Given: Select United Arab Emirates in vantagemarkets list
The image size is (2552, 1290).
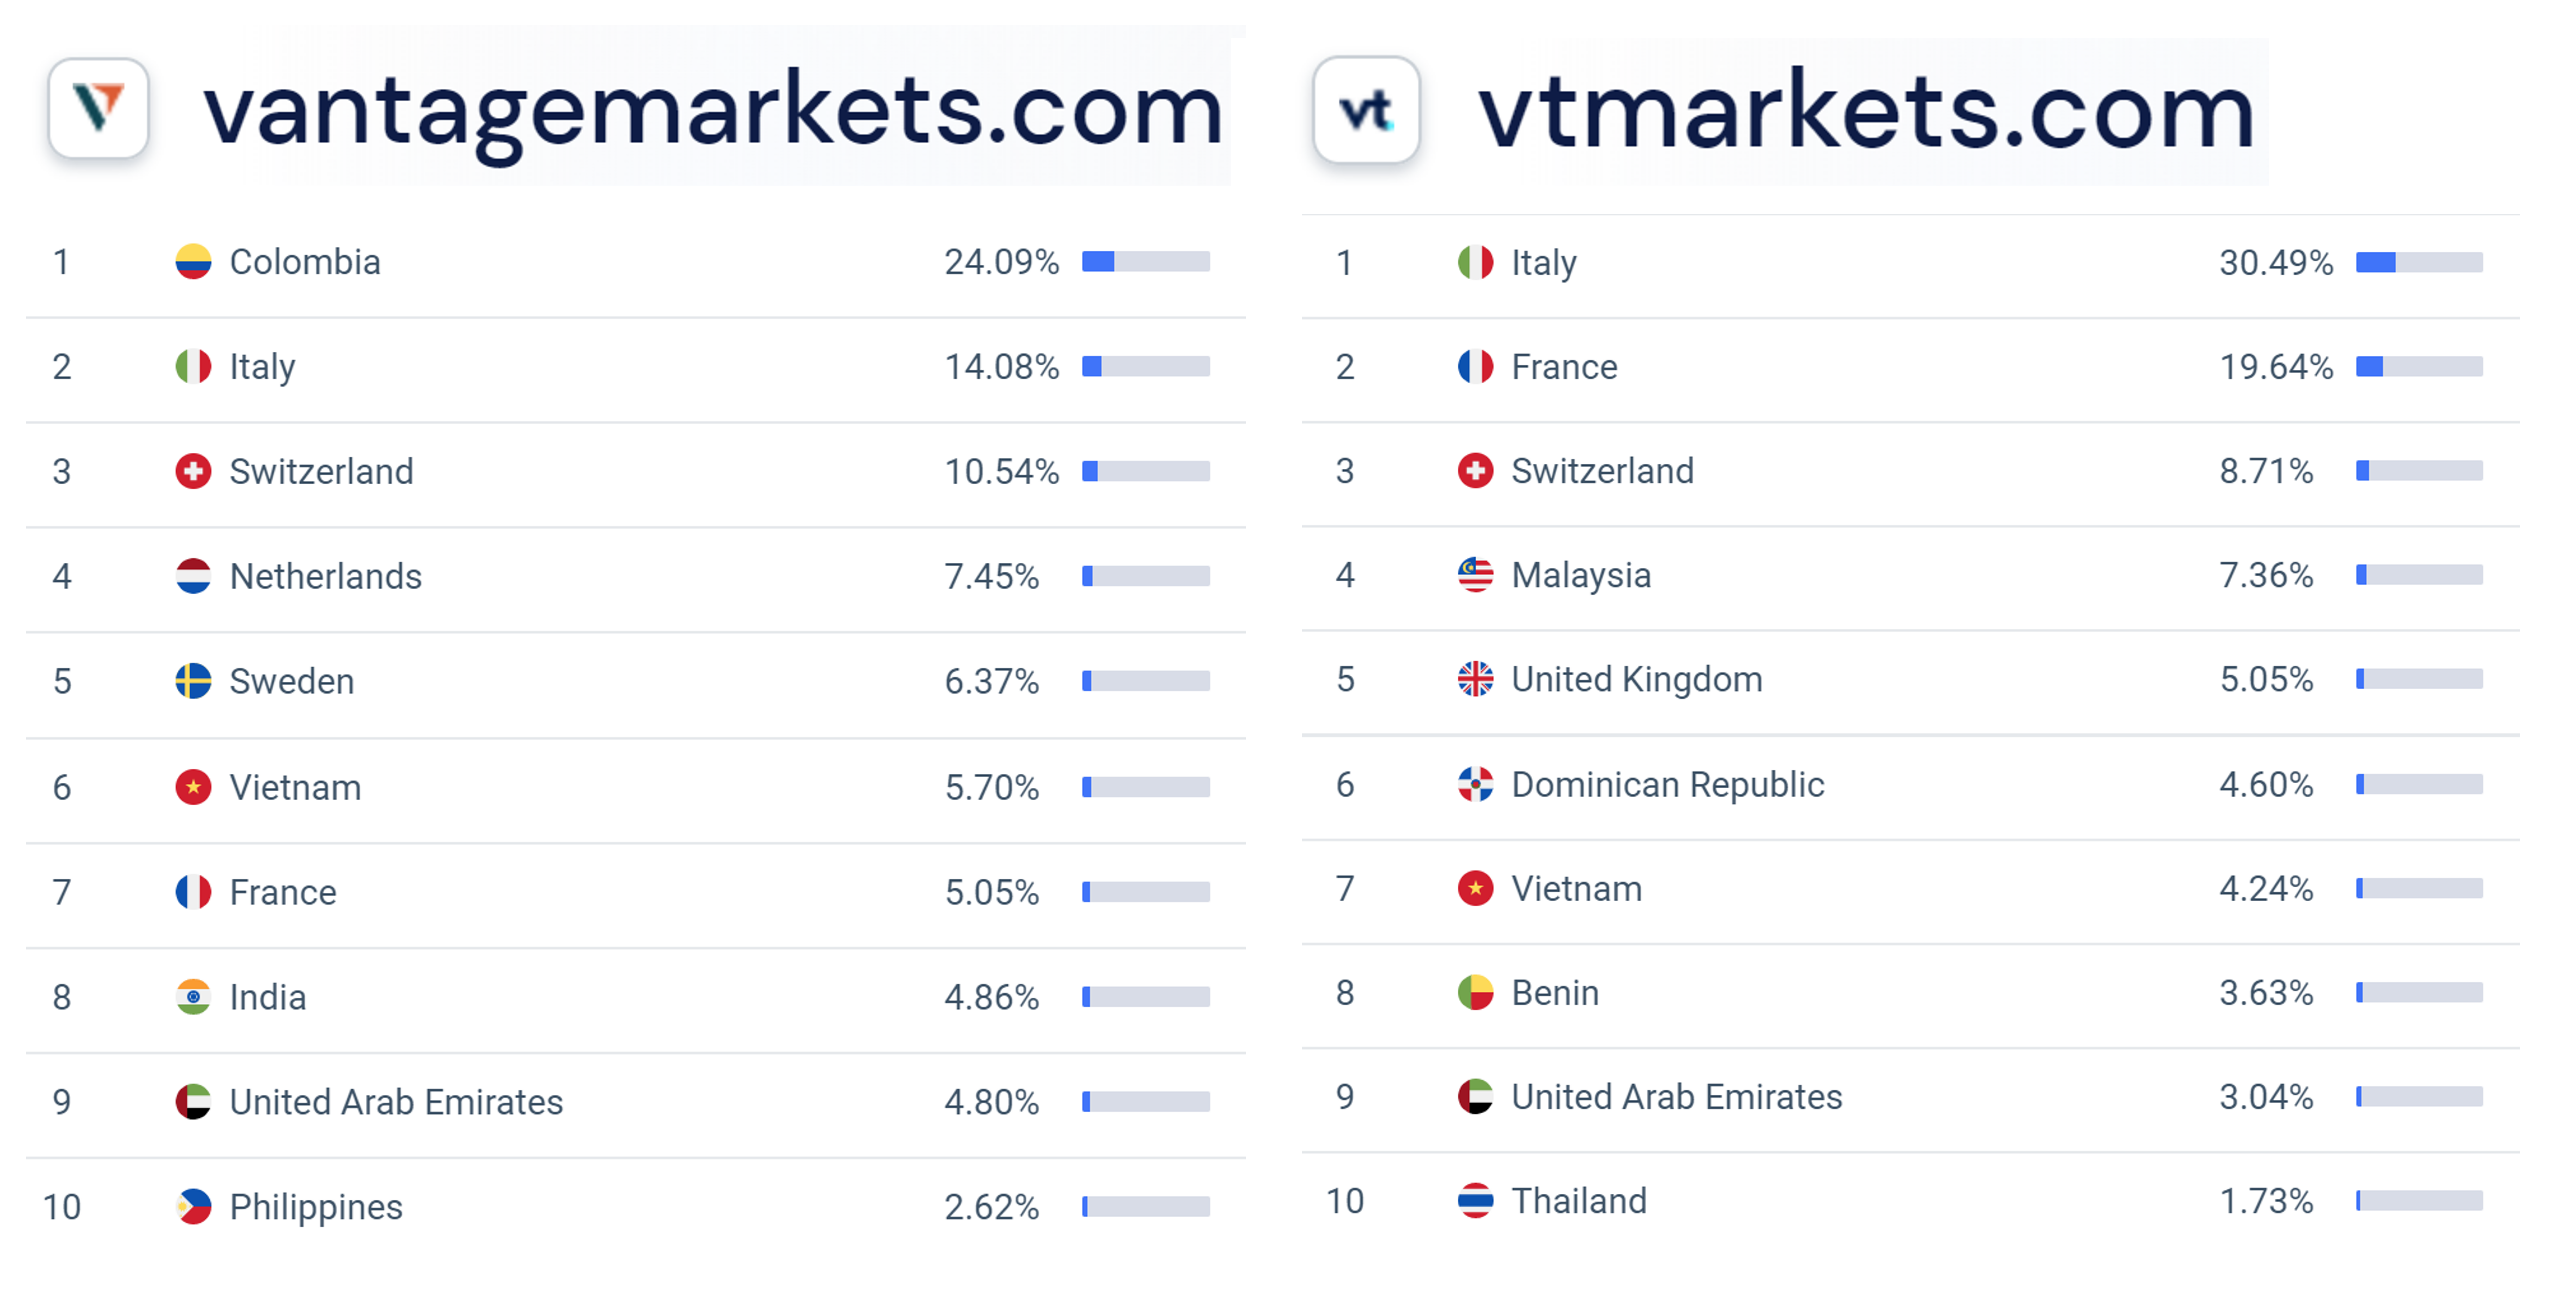Looking at the screenshot, I should (396, 1101).
